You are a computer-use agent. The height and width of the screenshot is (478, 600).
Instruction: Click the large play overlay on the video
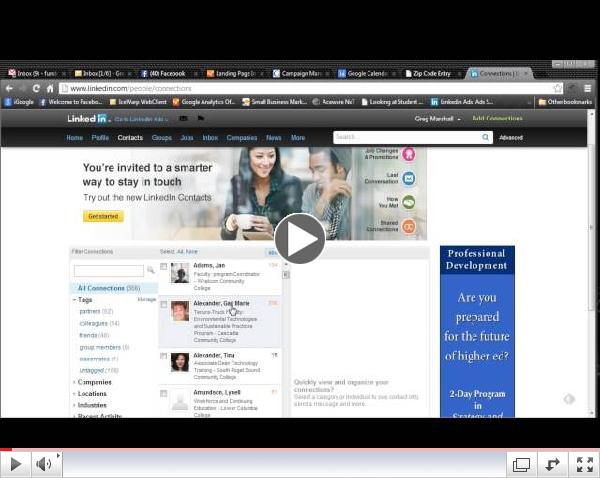(300, 239)
